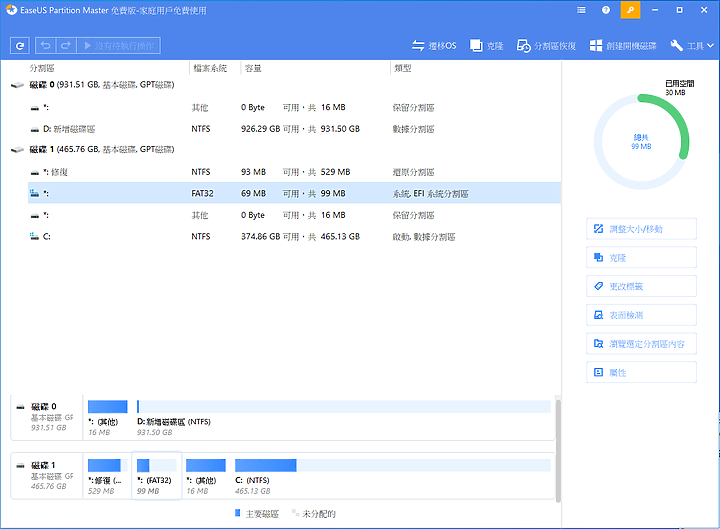Viewport: 720px width, 529px height.
Task: Click the Clone (克隆) button in side panel
Action: 641,258
